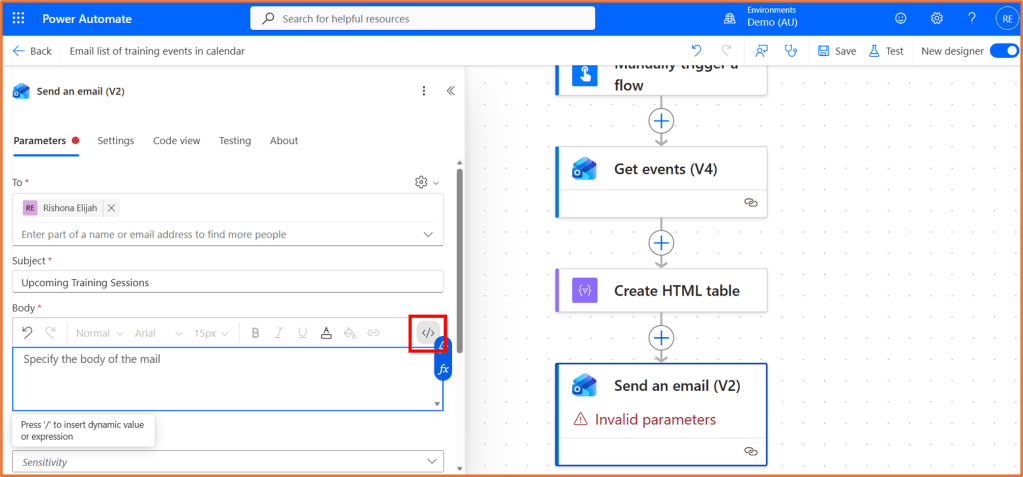
Task: Open the Normal paragraph style dropdown
Action: click(x=99, y=333)
